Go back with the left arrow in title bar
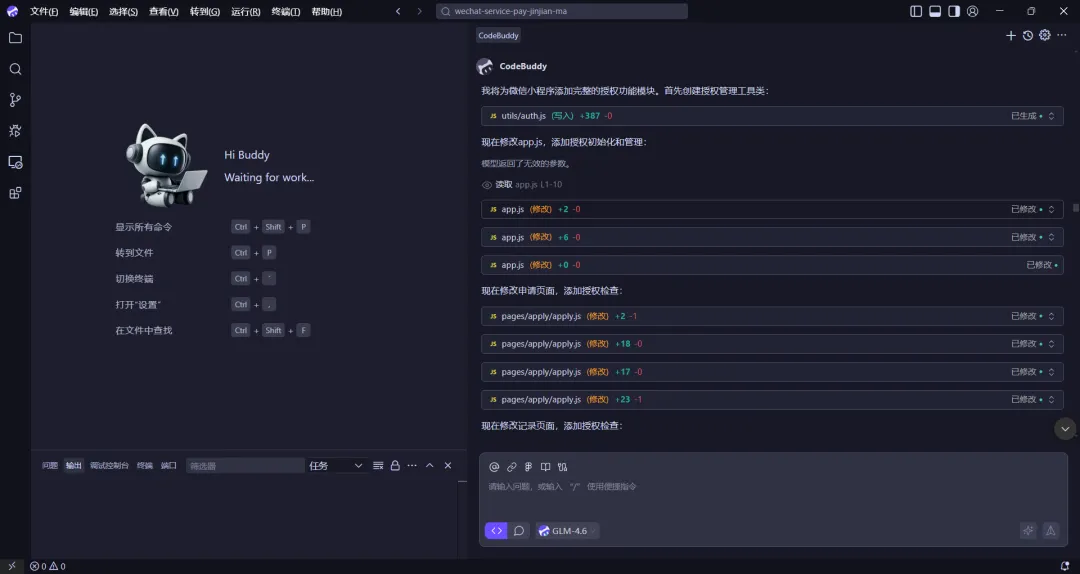Screen dimensions: 1080x574 (x=398, y=11)
